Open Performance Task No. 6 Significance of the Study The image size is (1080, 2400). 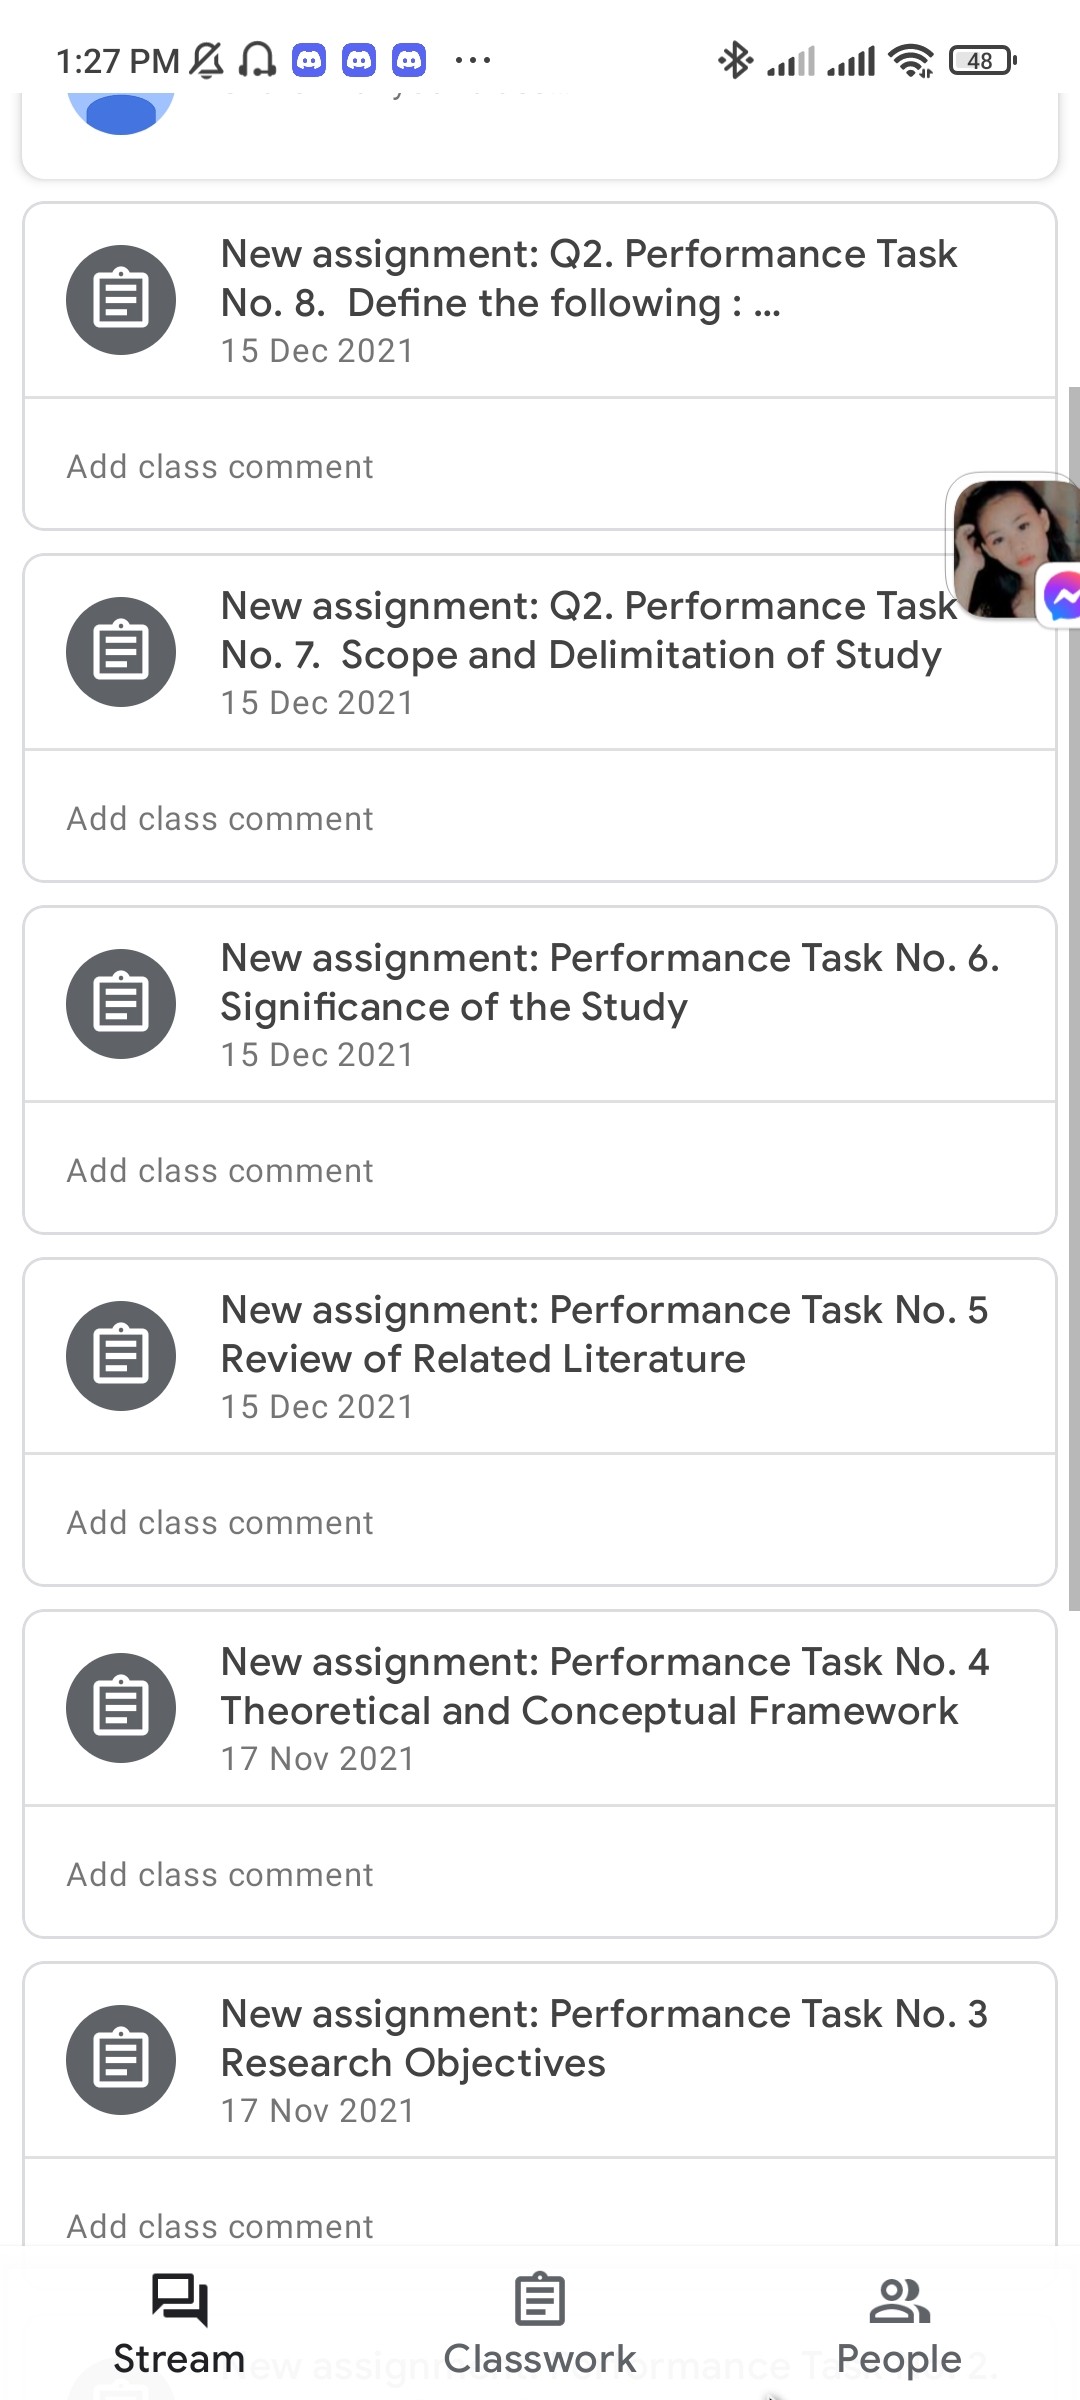pyautogui.click(x=540, y=1005)
